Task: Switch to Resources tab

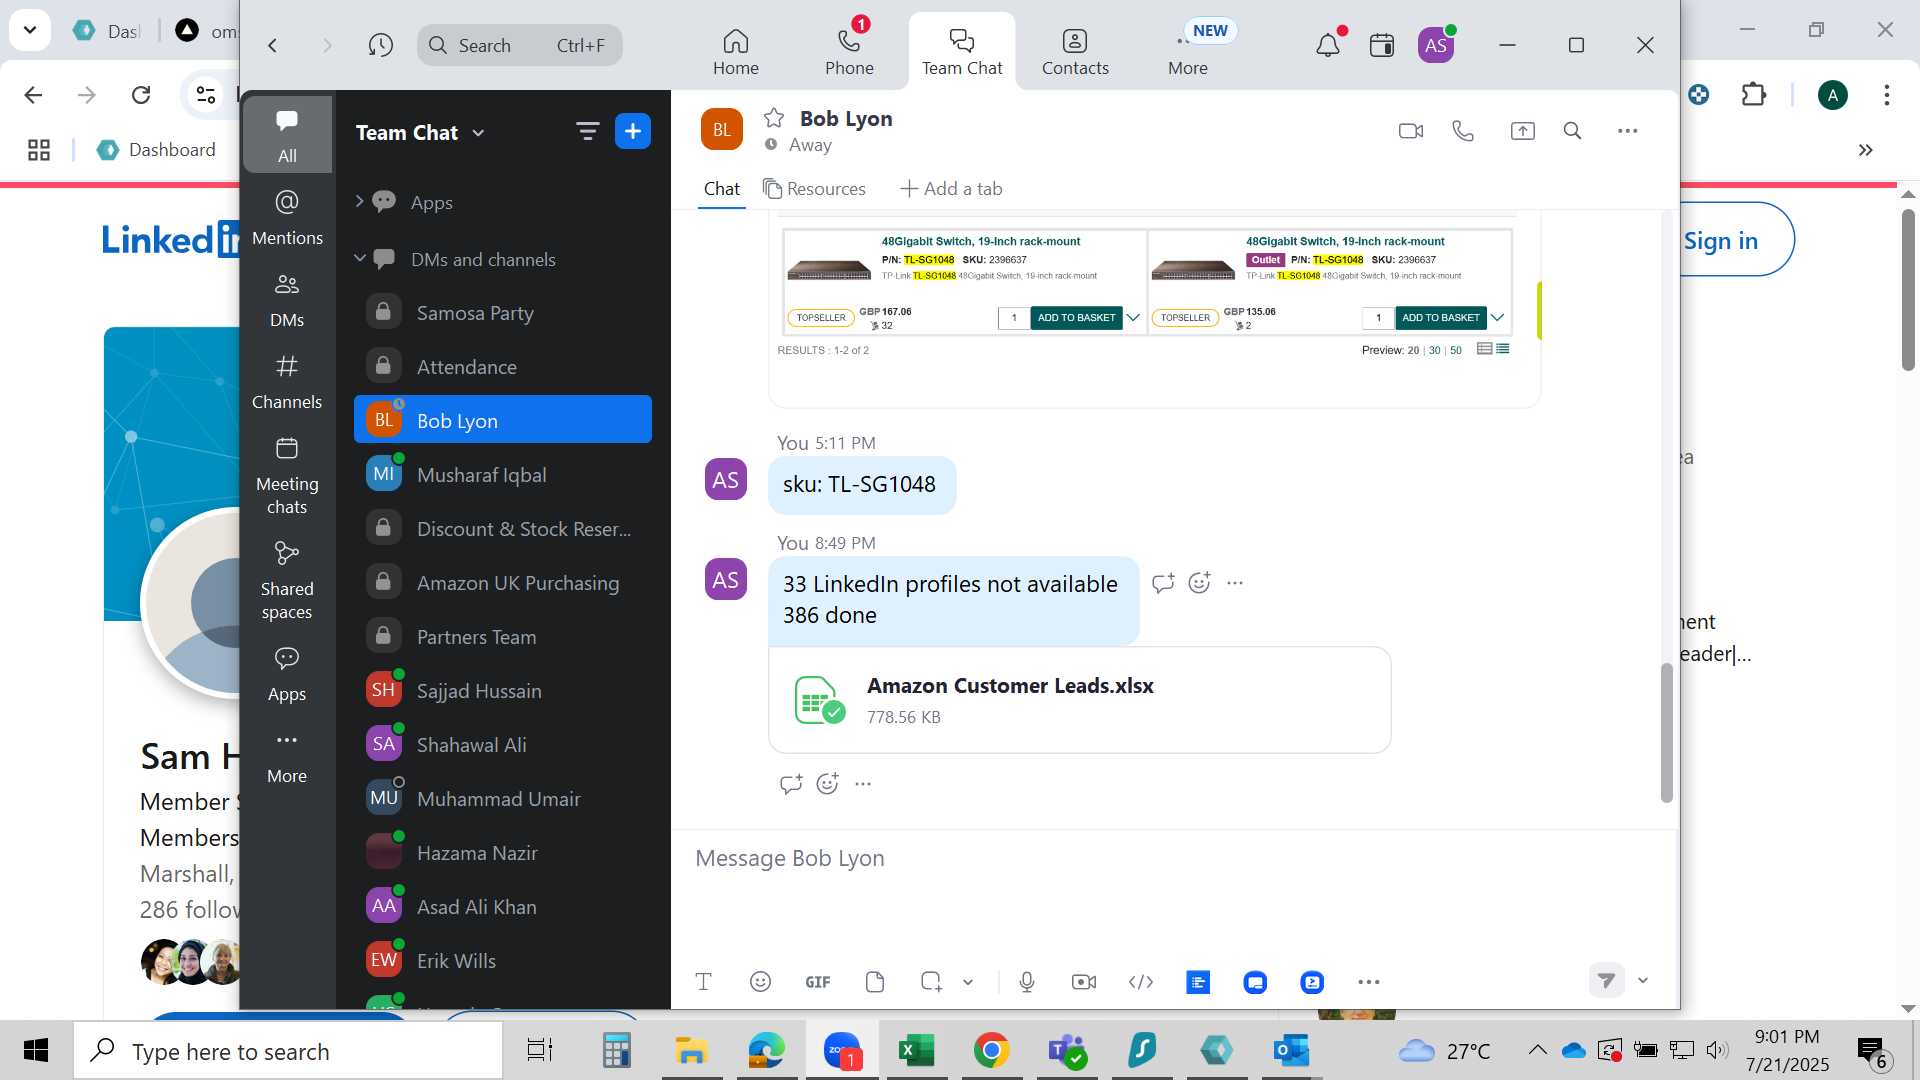Action: [x=814, y=189]
